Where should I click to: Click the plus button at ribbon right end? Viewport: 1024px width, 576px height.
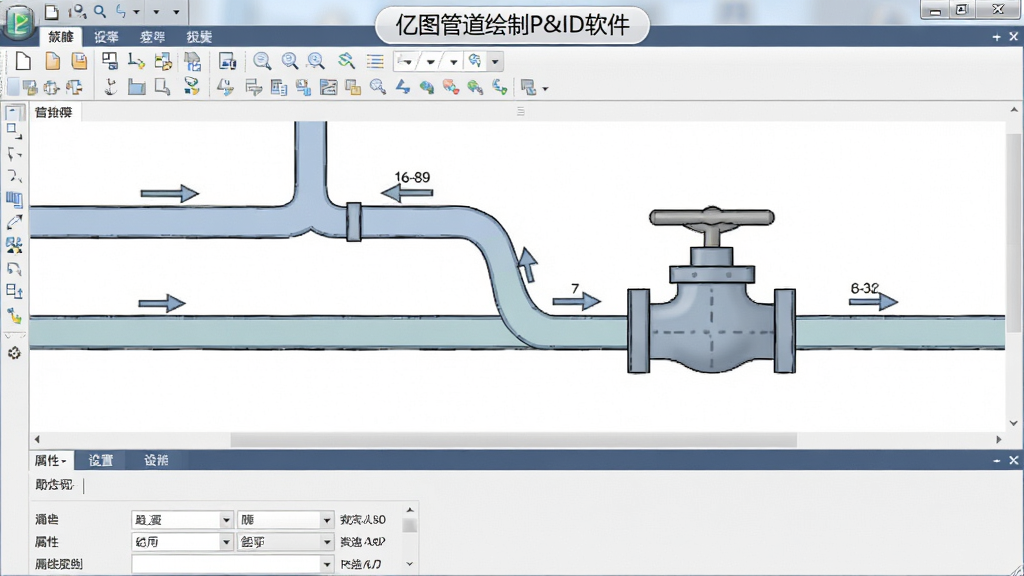pyautogui.click(x=997, y=37)
